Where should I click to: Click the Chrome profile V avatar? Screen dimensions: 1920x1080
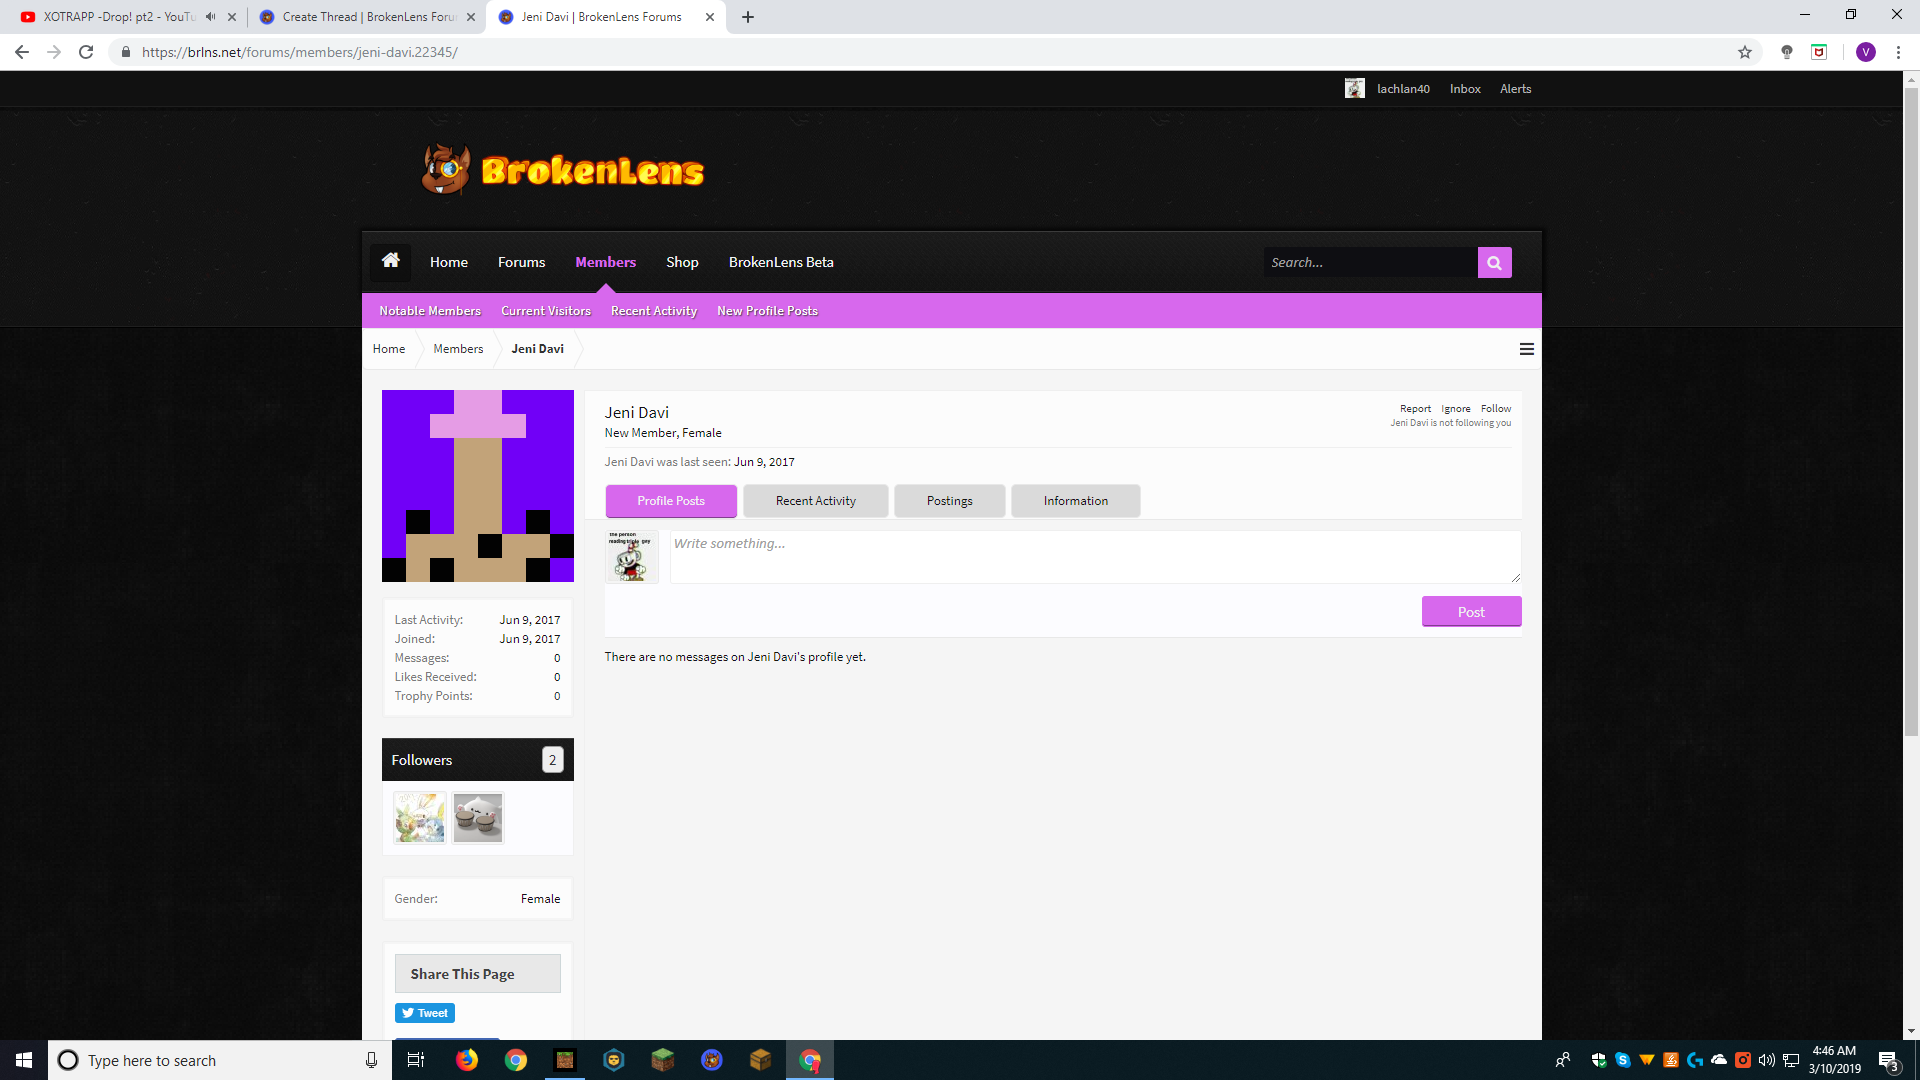click(x=1866, y=52)
